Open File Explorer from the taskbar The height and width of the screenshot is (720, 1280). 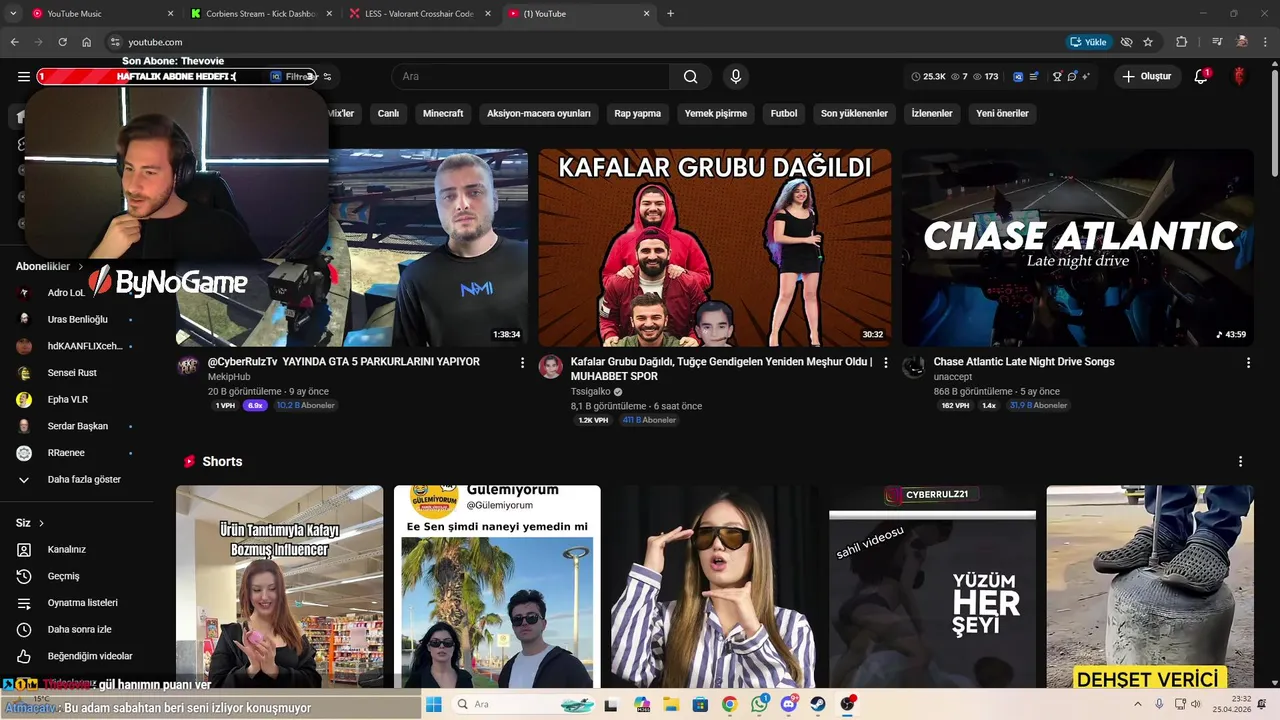point(671,704)
